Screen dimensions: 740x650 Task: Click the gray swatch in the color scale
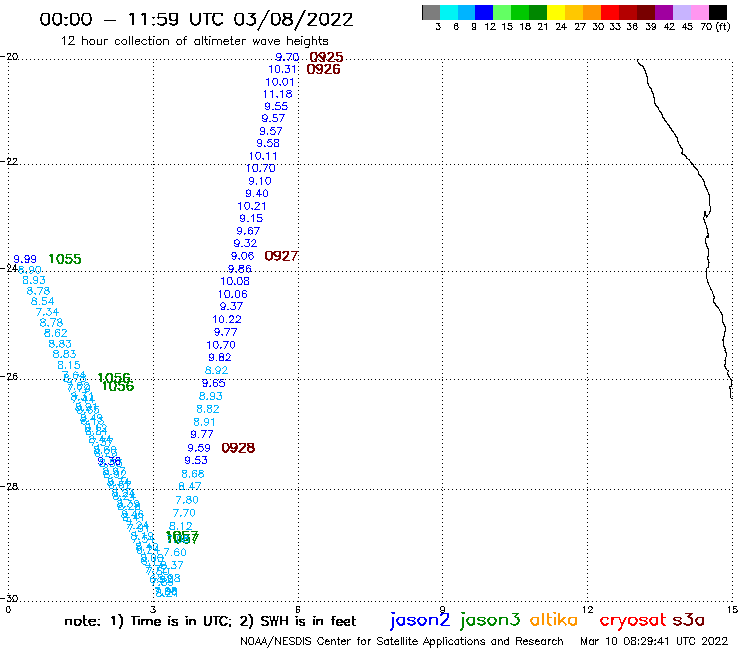pyautogui.click(x=431, y=12)
